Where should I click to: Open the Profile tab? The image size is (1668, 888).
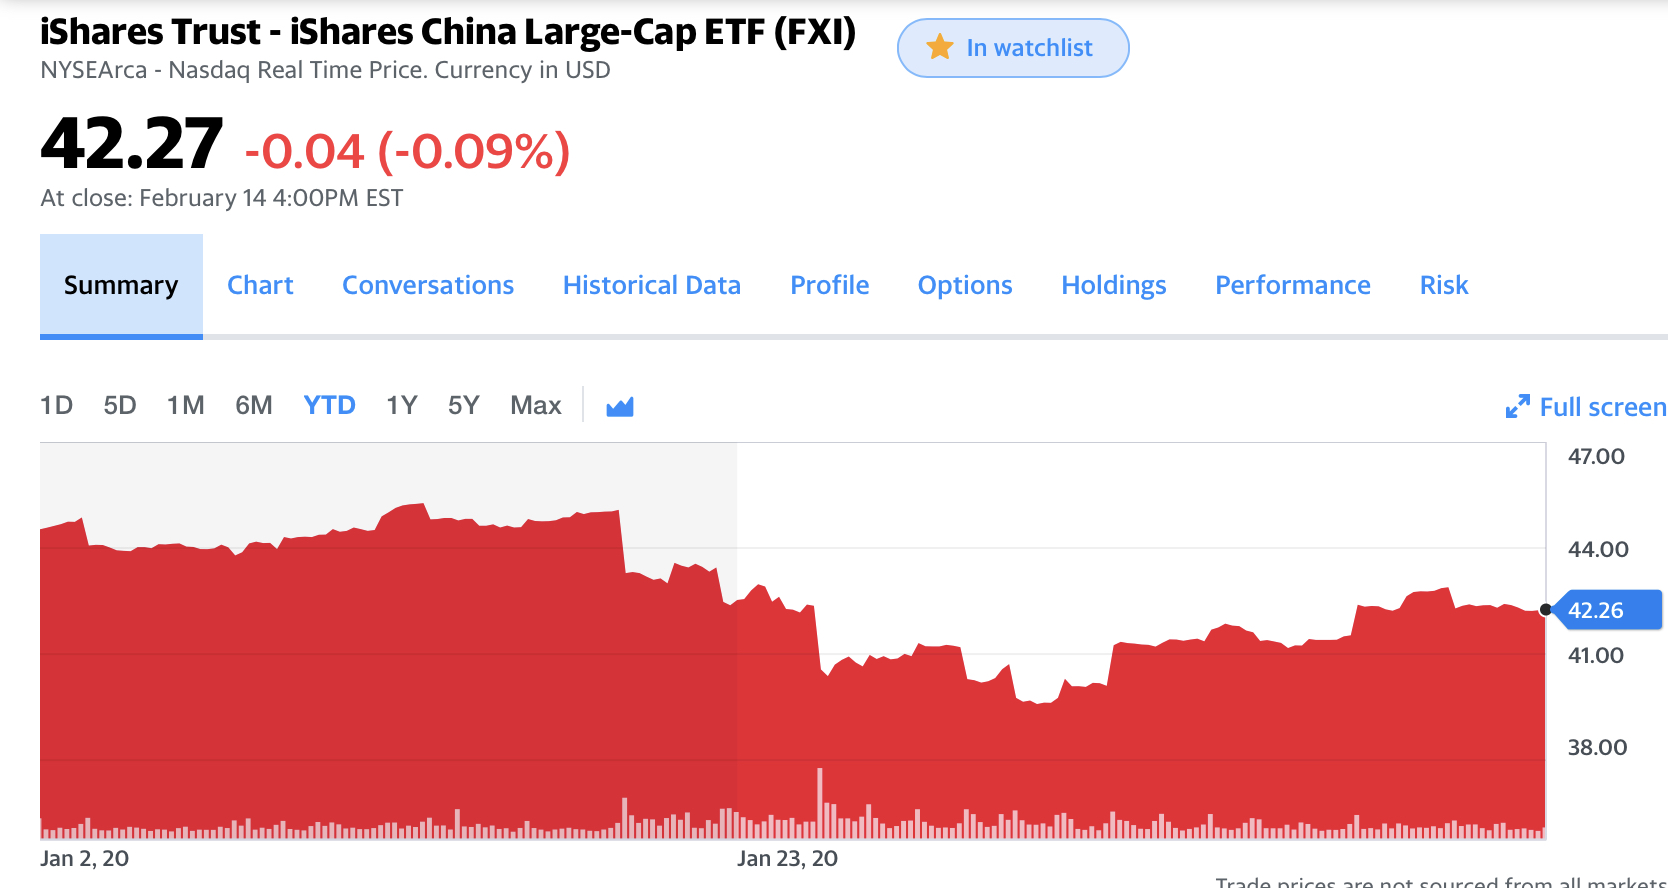point(829,286)
